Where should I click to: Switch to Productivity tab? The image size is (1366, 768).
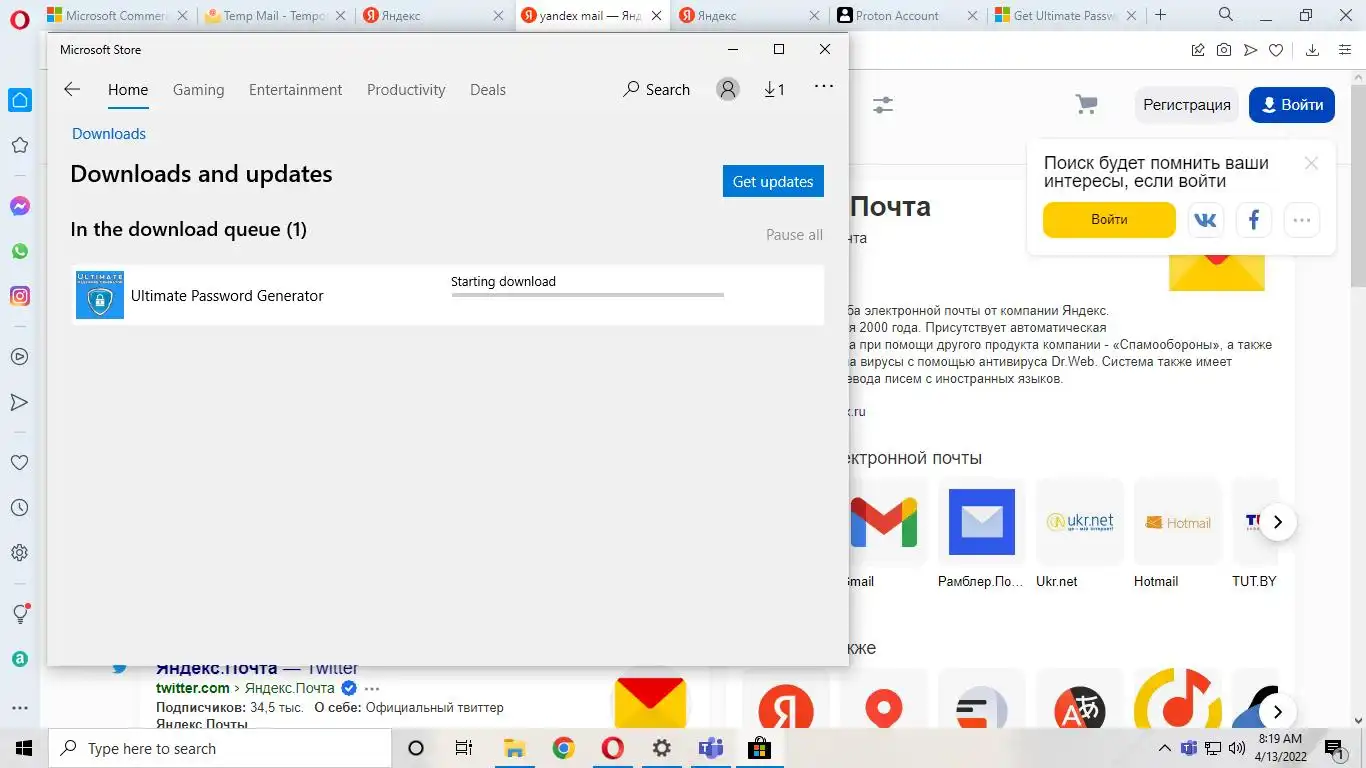(x=406, y=89)
